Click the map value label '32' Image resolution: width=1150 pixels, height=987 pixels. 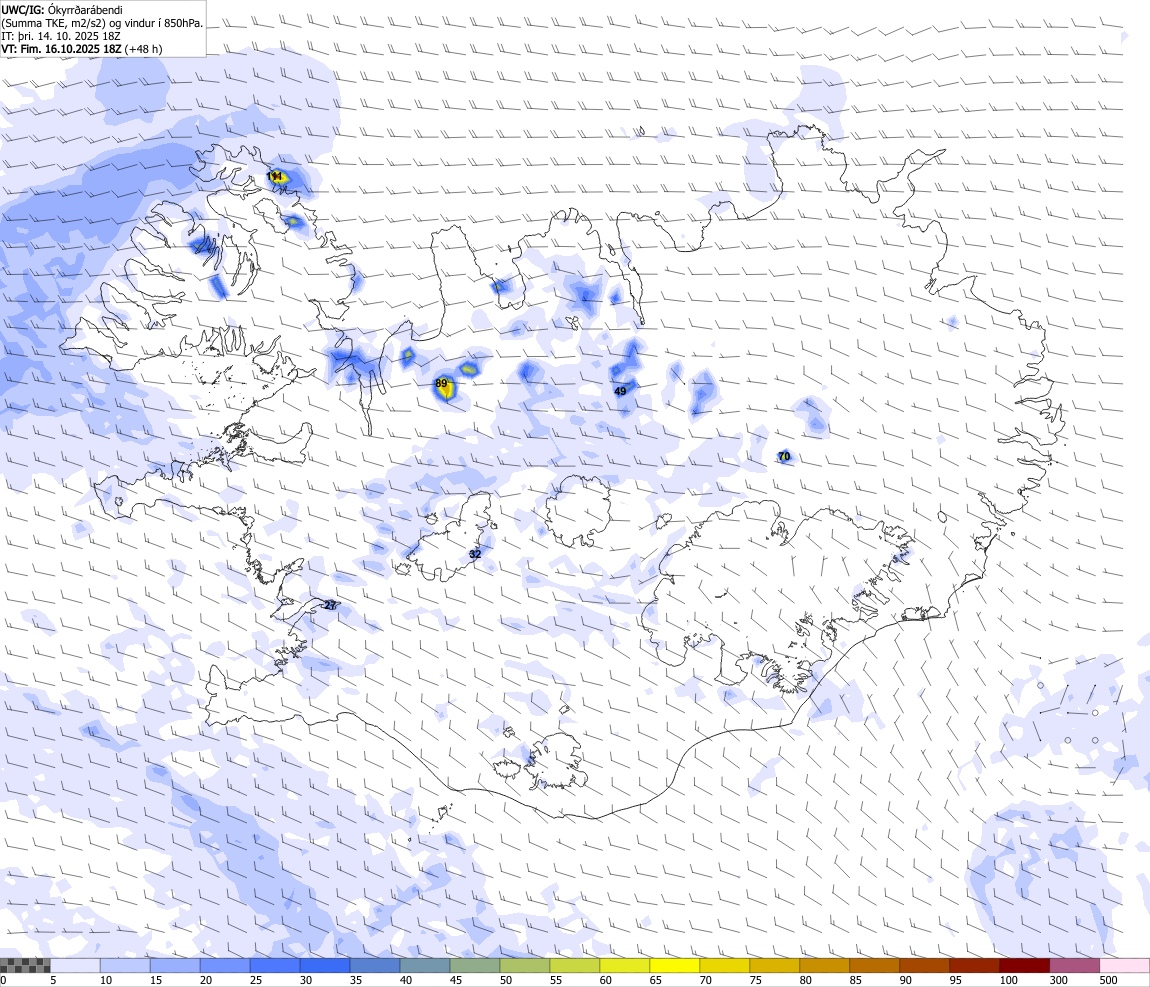coord(475,554)
